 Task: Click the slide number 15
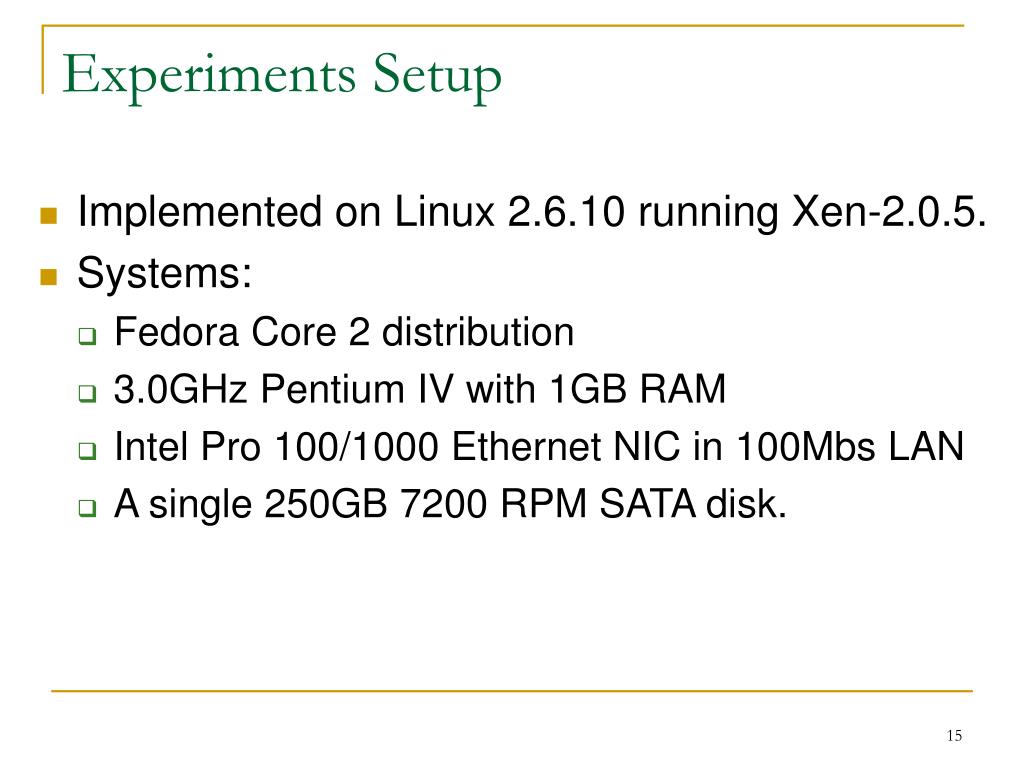click(x=954, y=736)
